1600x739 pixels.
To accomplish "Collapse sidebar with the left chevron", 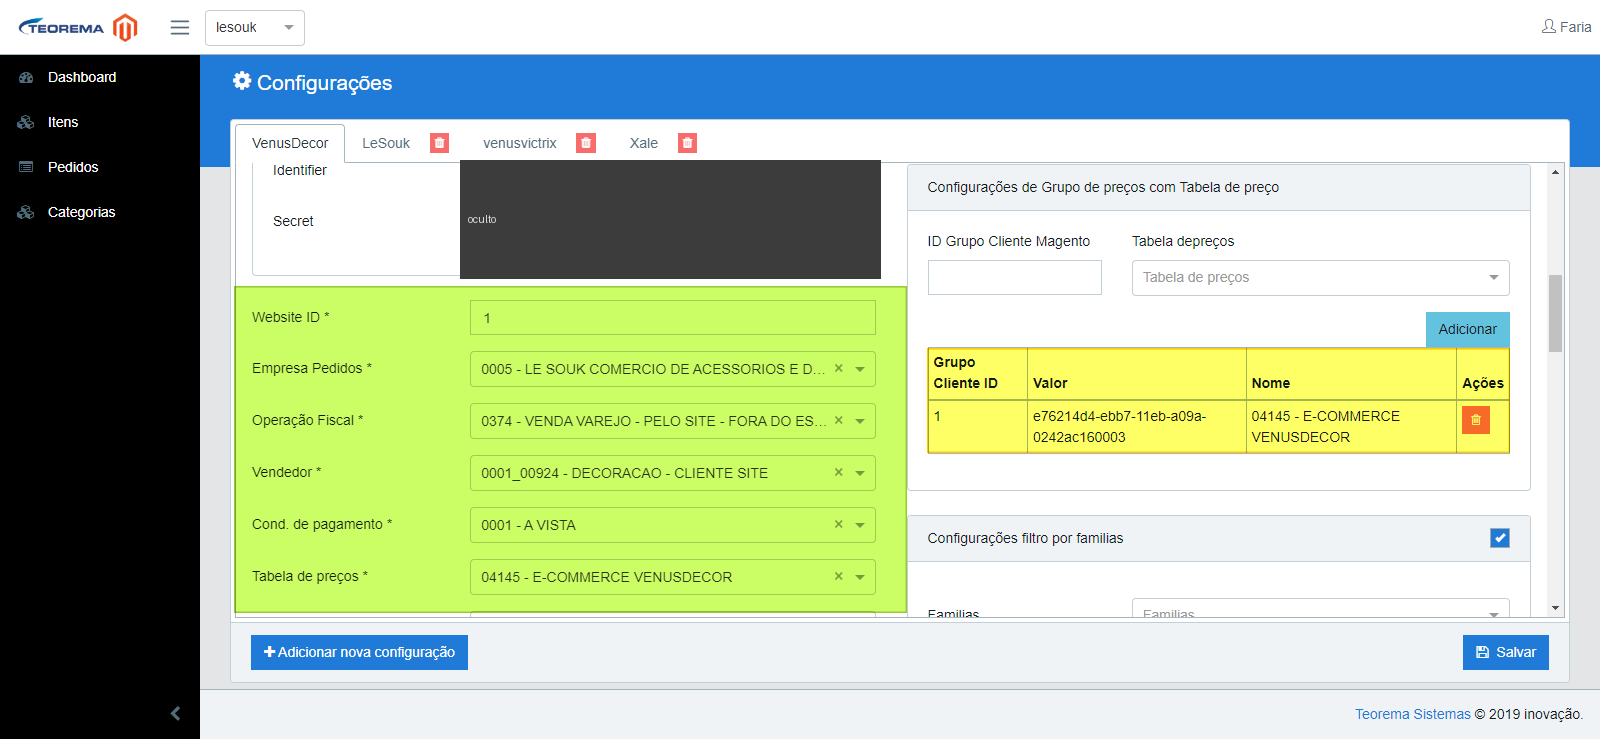I will (x=175, y=713).
